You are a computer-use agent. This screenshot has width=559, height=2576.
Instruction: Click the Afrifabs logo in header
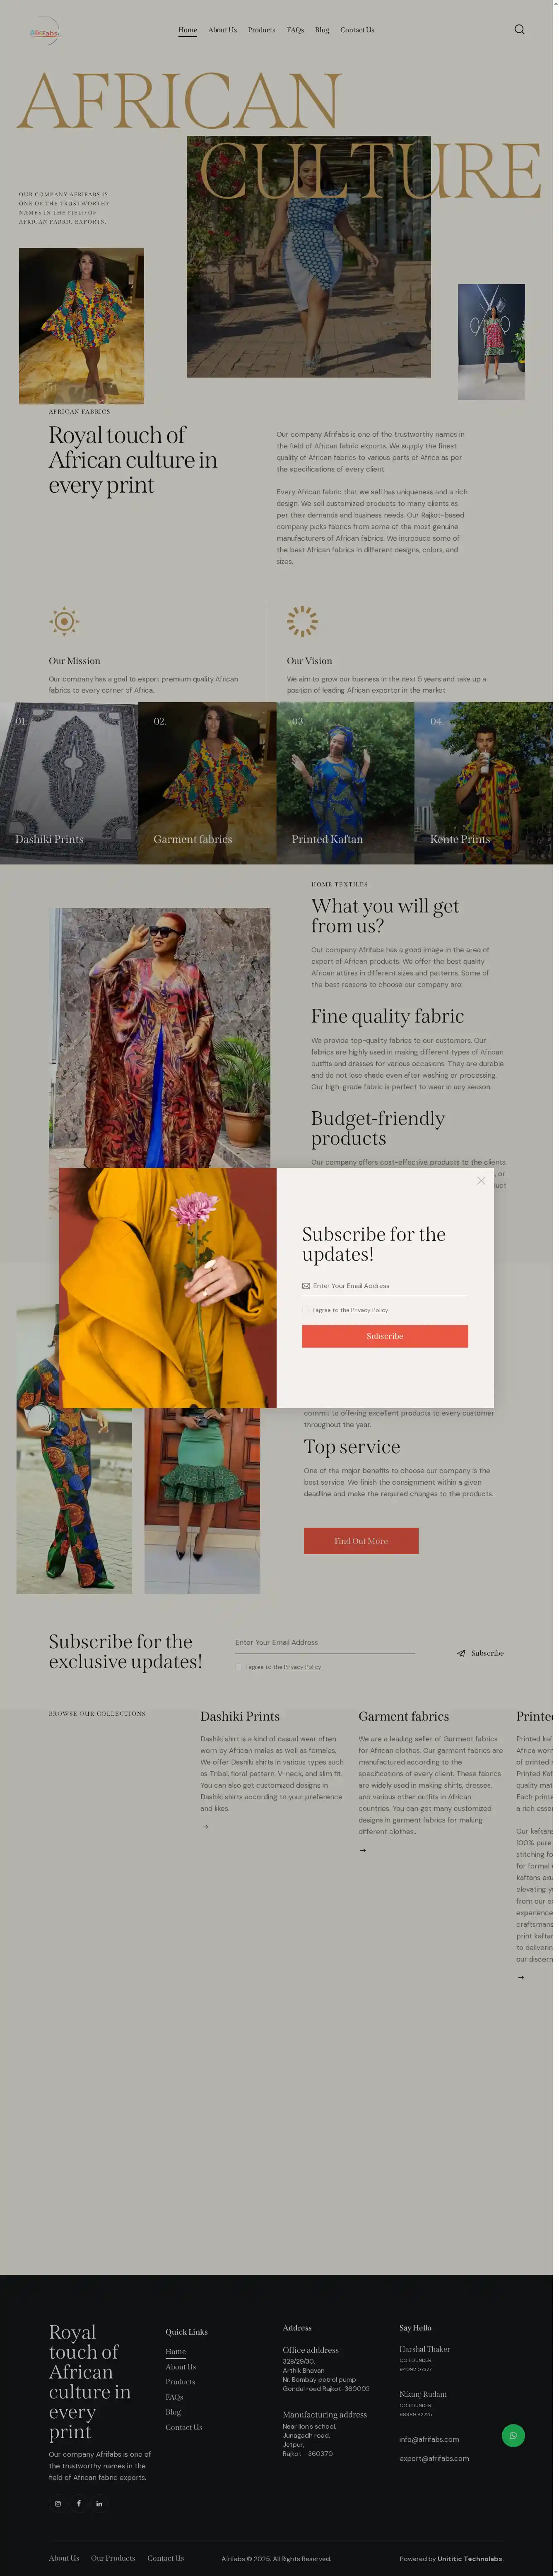[x=44, y=32]
